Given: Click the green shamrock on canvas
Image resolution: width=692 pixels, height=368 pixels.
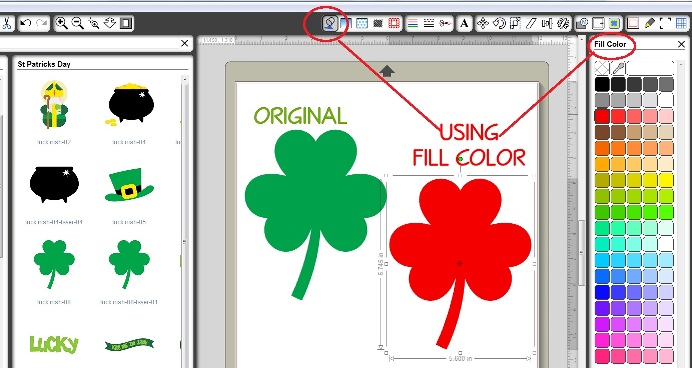Looking at the screenshot, I should pos(315,199).
